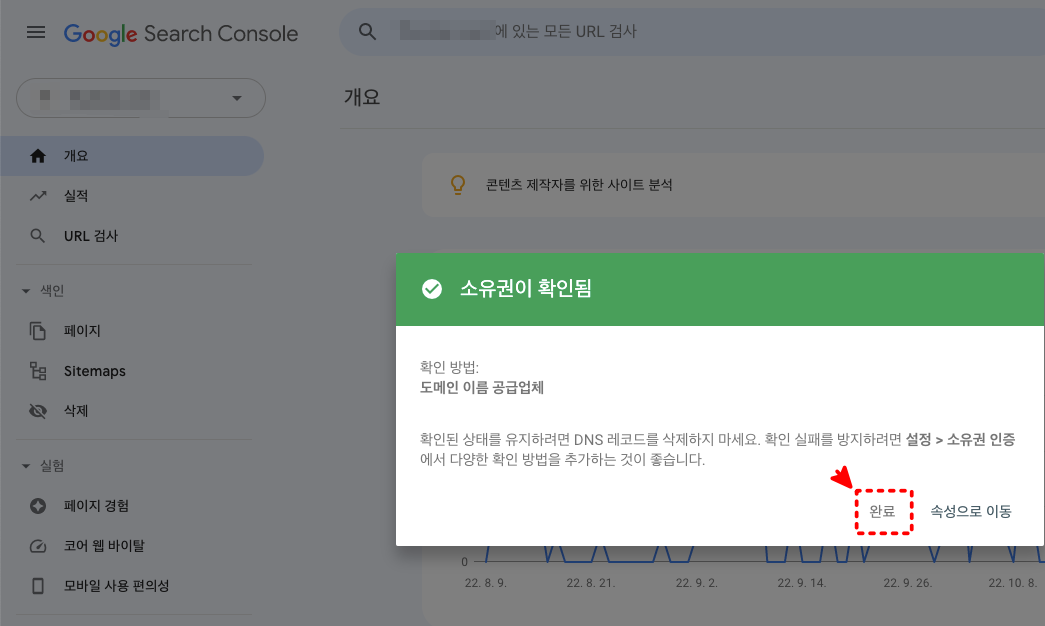Click the lightbulb icon on the site analysis banner
1045x626 pixels.
457,185
